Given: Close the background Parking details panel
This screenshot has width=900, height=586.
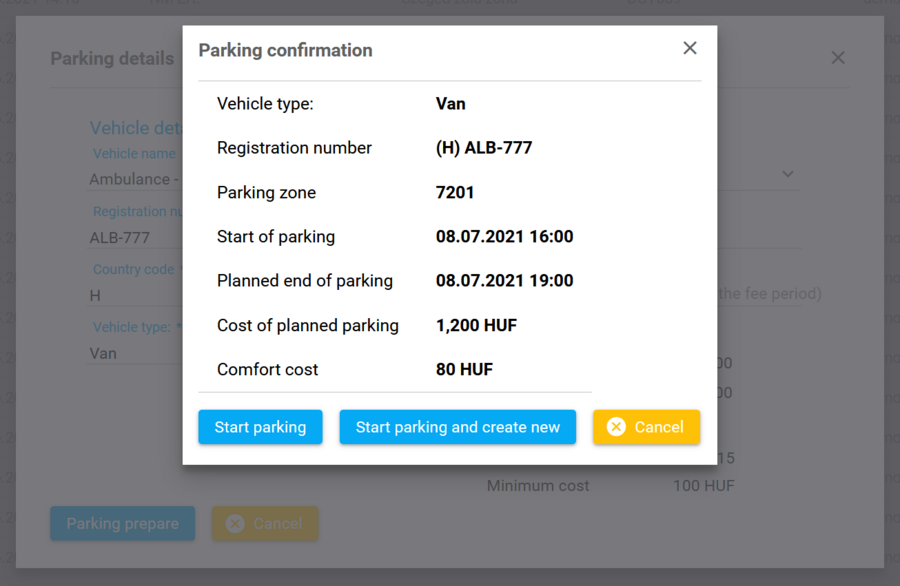Looking at the screenshot, I should 838,58.
